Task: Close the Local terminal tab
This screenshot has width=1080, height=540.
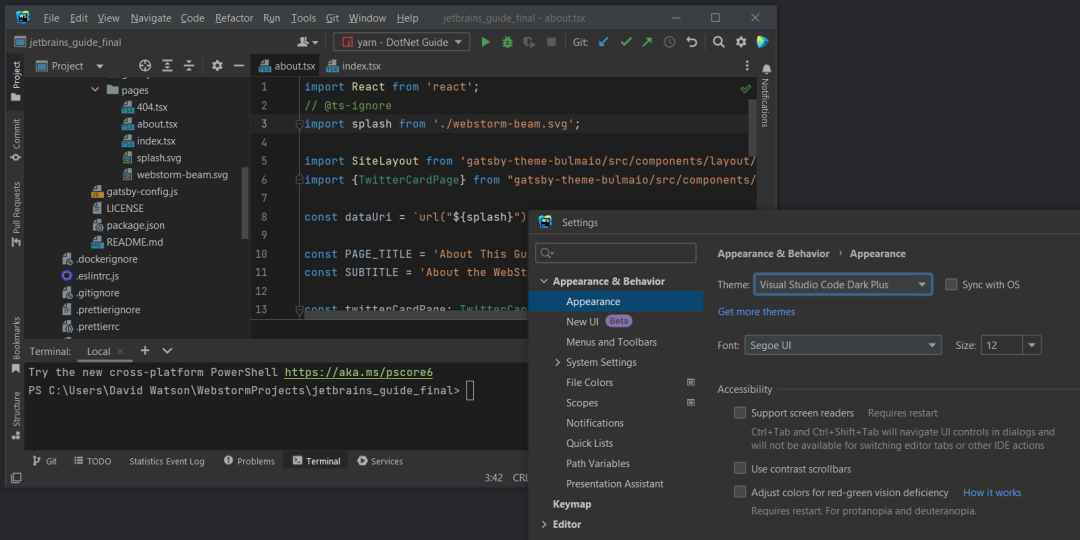Action: tap(121, 351)
